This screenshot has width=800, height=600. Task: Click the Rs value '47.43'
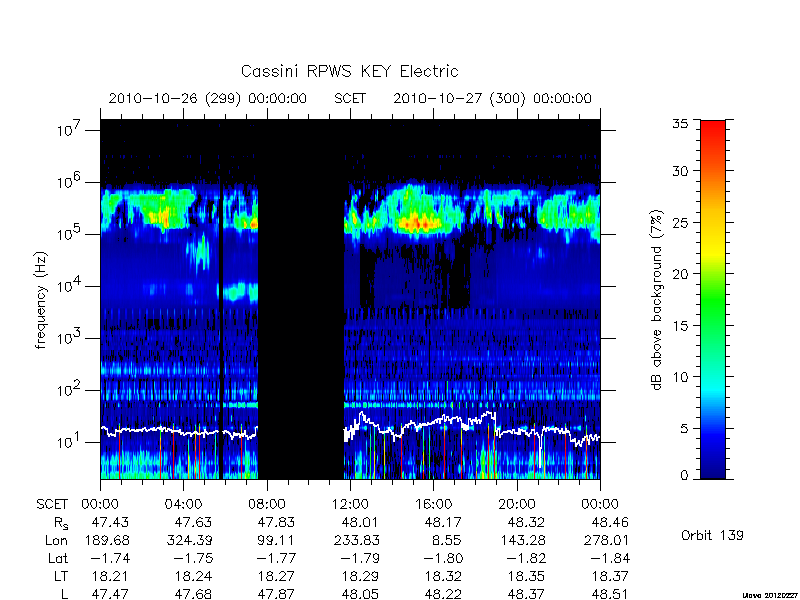tap(110, 522)
